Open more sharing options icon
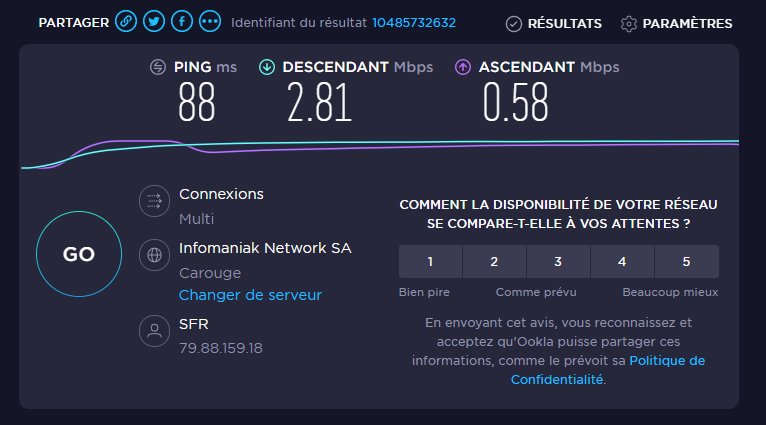 (x=210, y=22)
